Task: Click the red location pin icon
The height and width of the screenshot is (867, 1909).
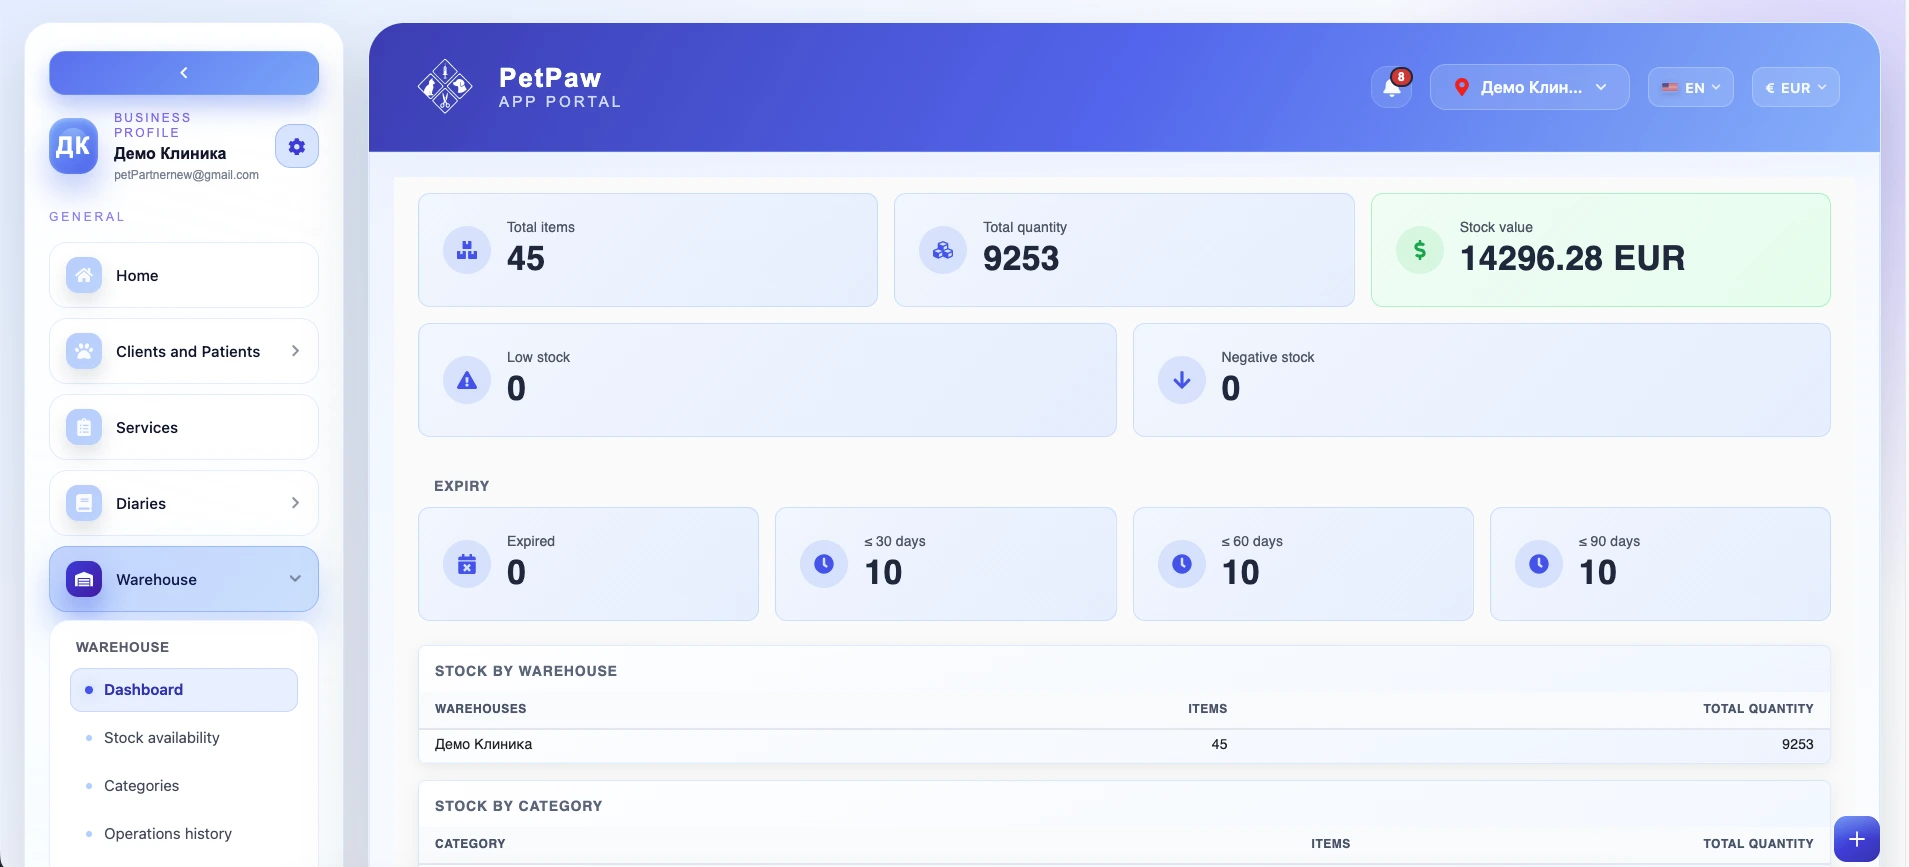Action: tap(1461, 88)
